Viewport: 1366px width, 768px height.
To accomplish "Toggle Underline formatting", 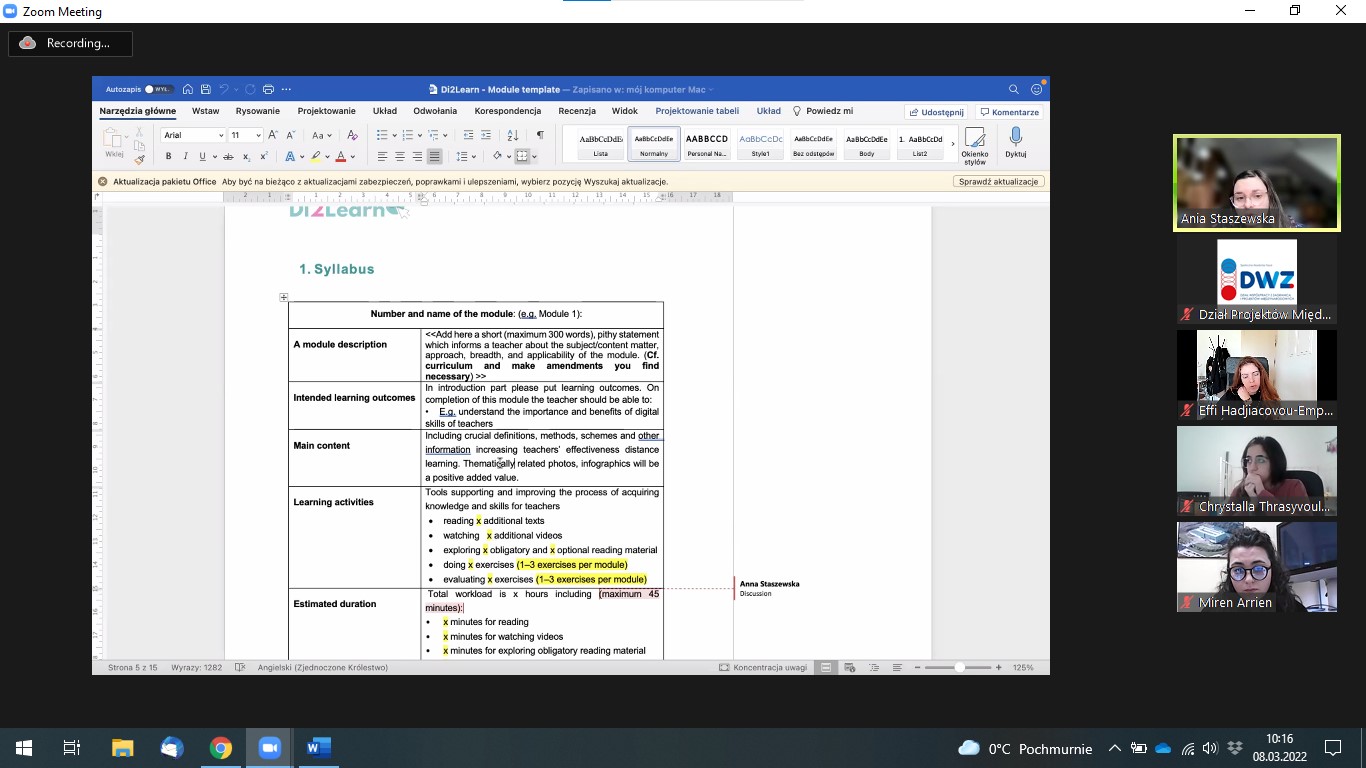I will pos(202,156).
